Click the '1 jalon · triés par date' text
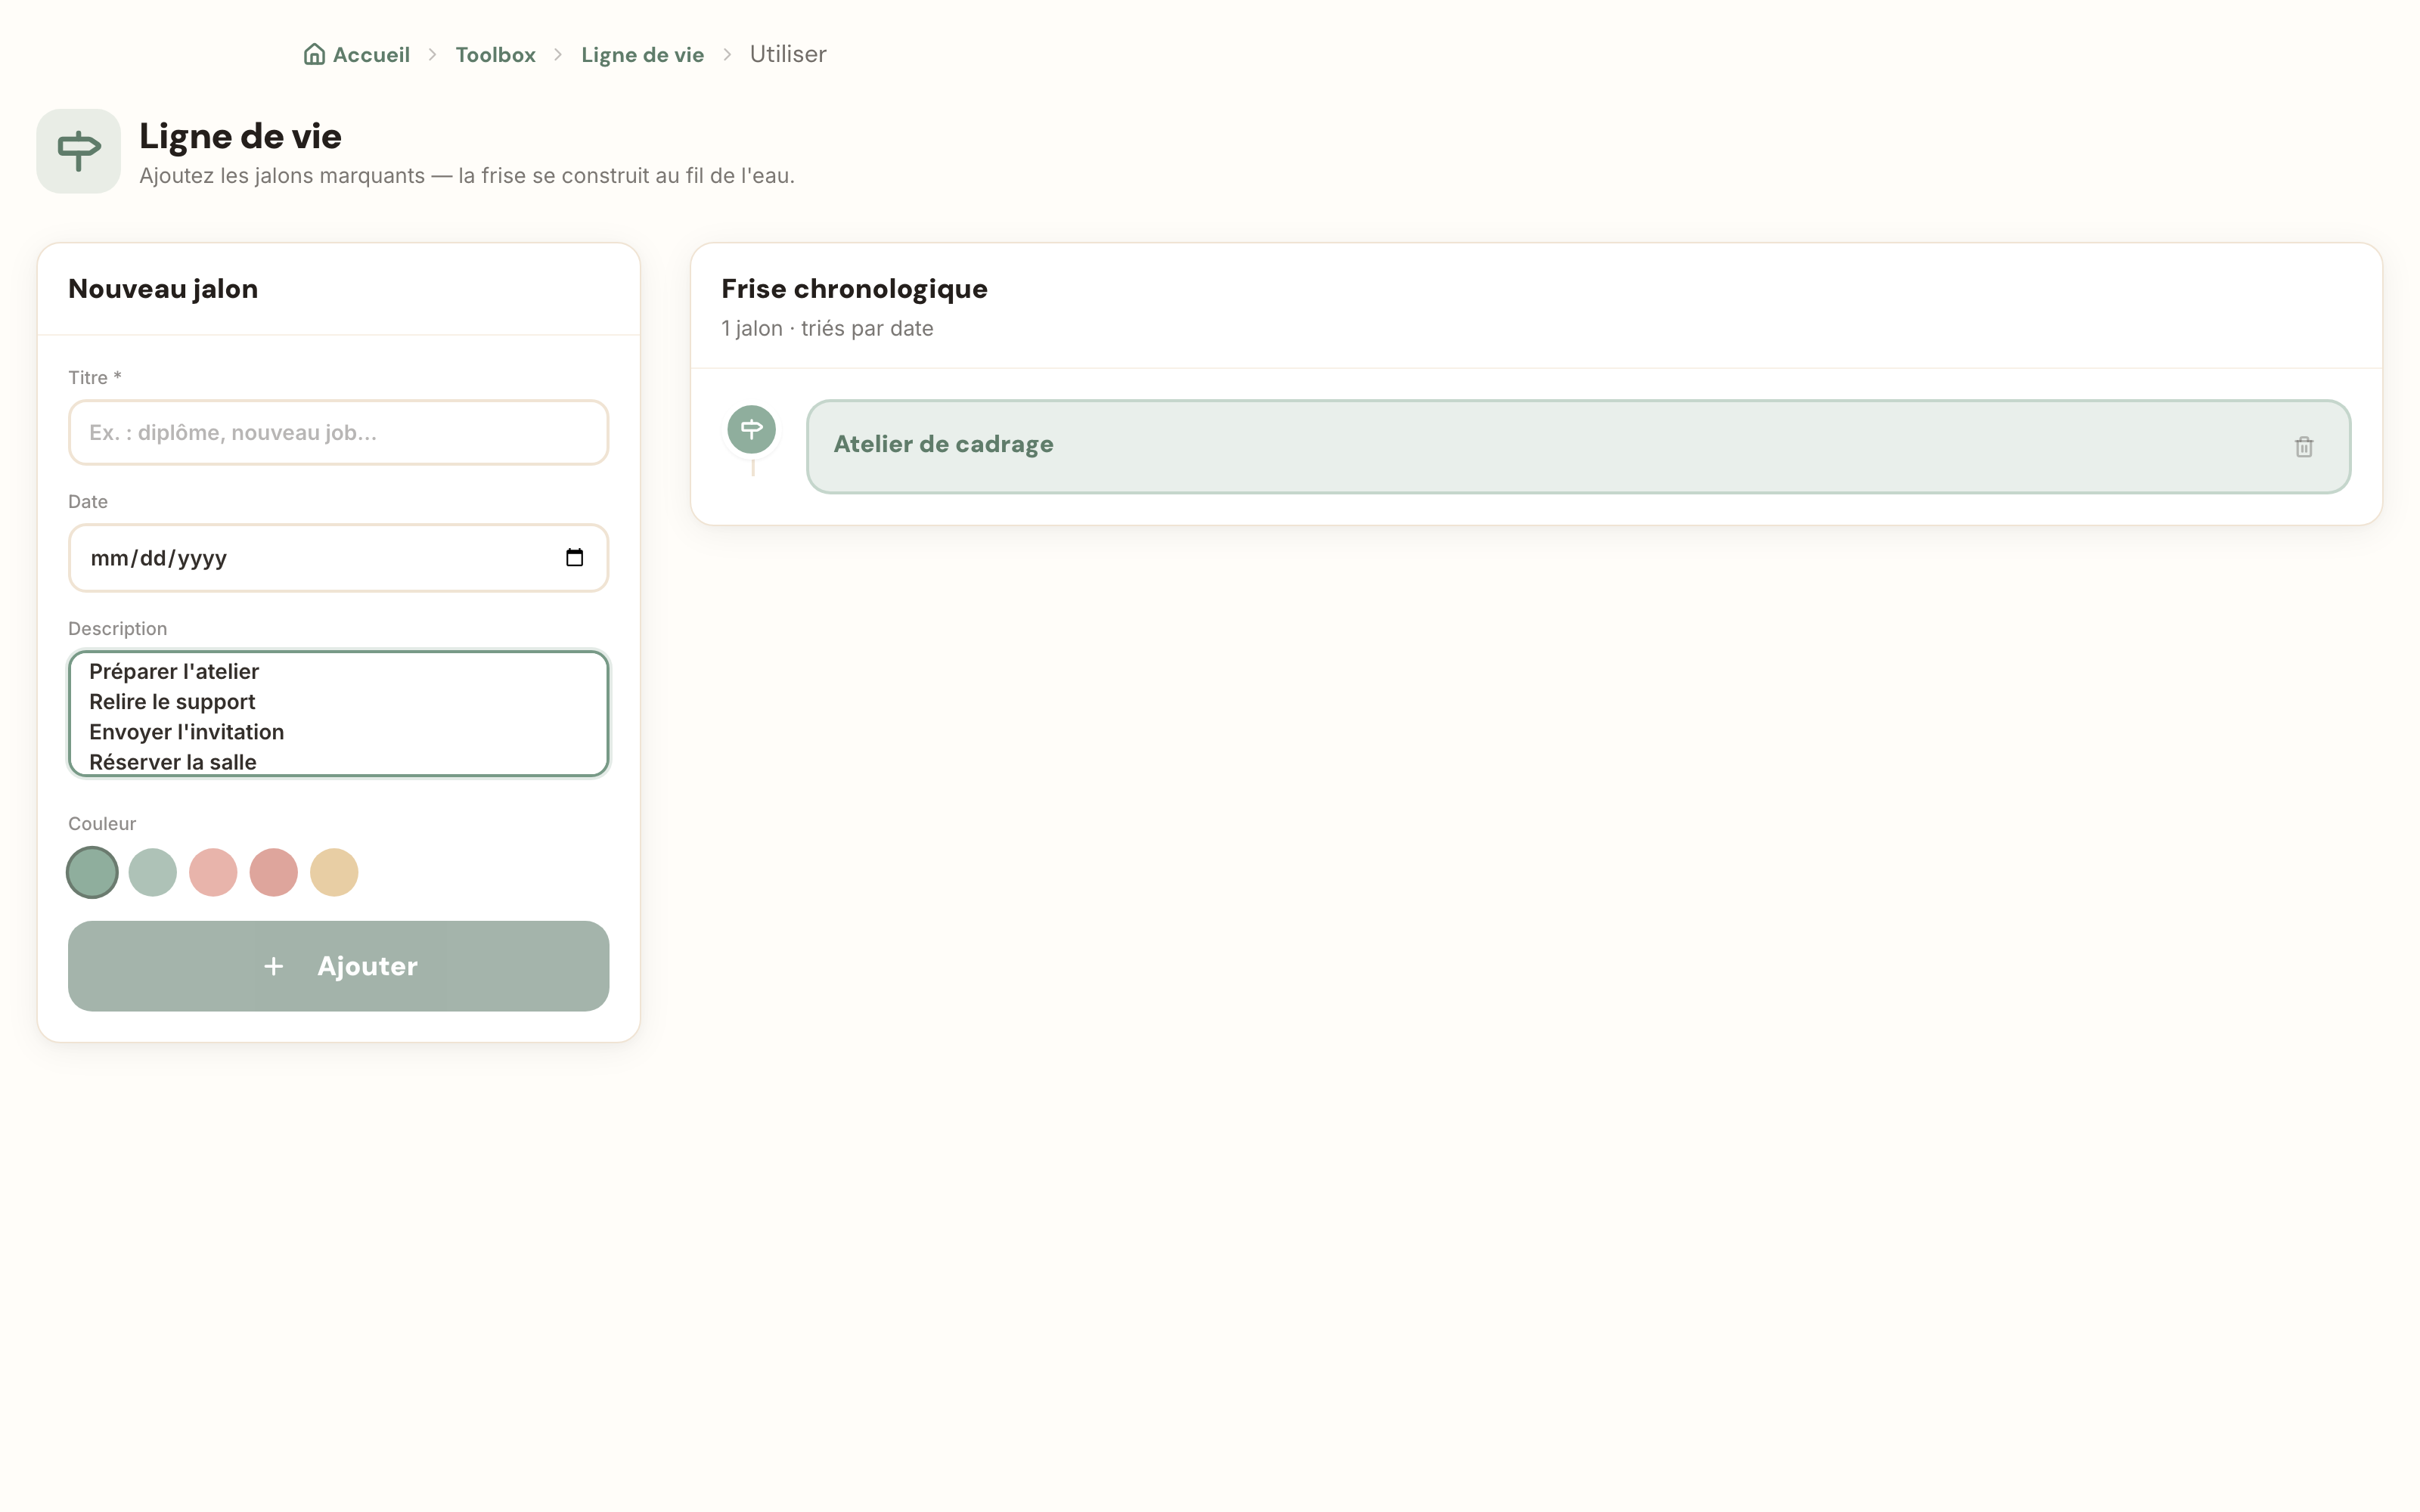 [x=827, y=328]
